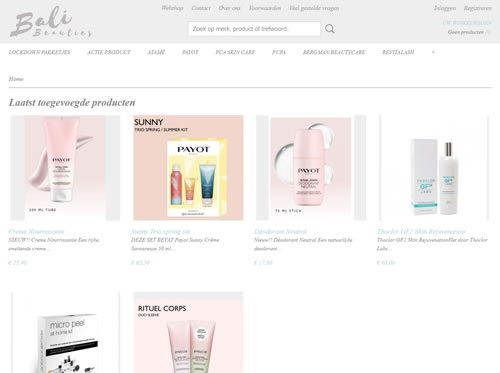Click the Geen producten cart status text
The height and width of the screenshot is (373, 500).
466,32
